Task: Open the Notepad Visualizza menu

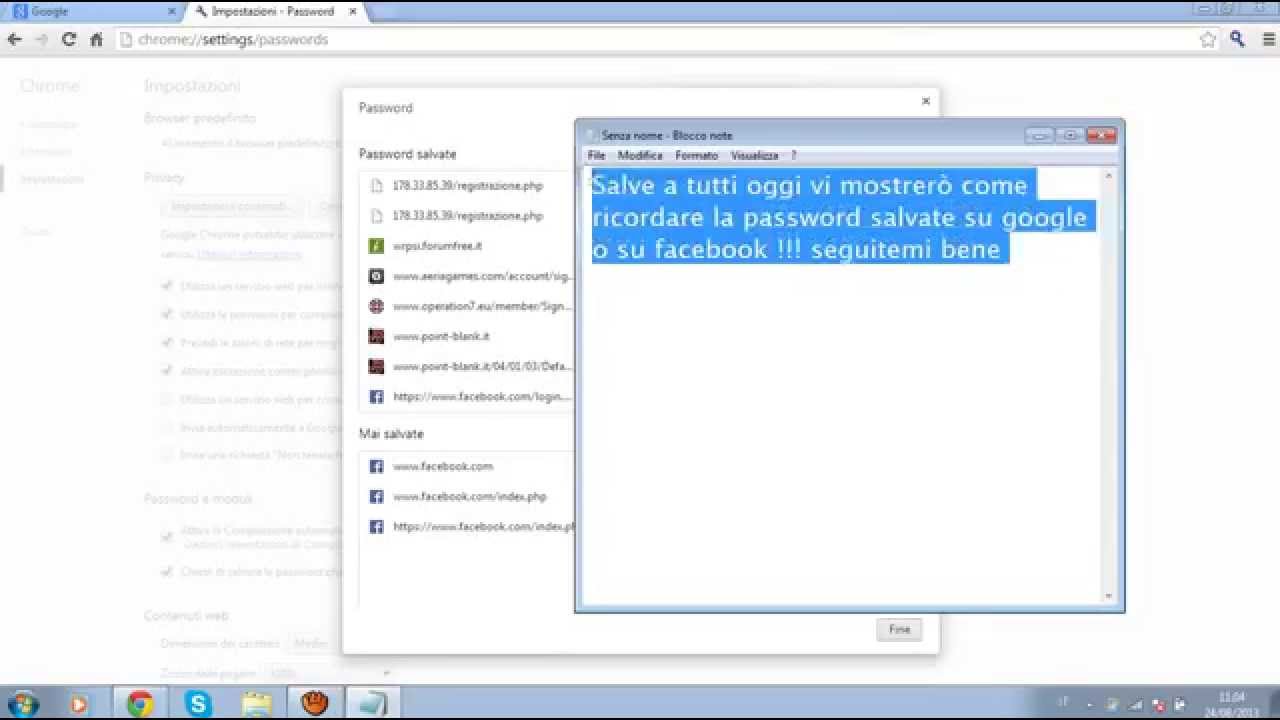Action: coord(755,156)
